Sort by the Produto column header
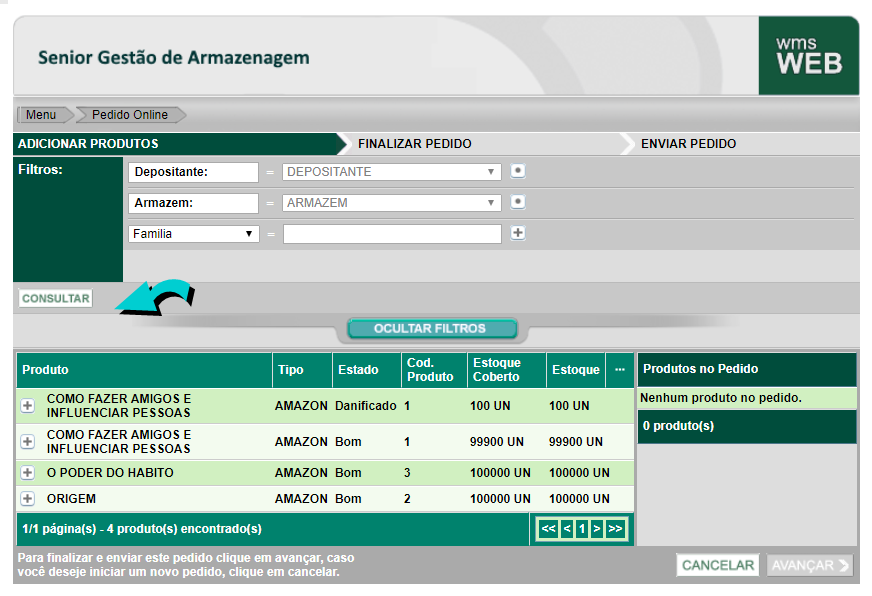Image resolution: width=872 pixels, height=596 pixels. coord(144,370)
